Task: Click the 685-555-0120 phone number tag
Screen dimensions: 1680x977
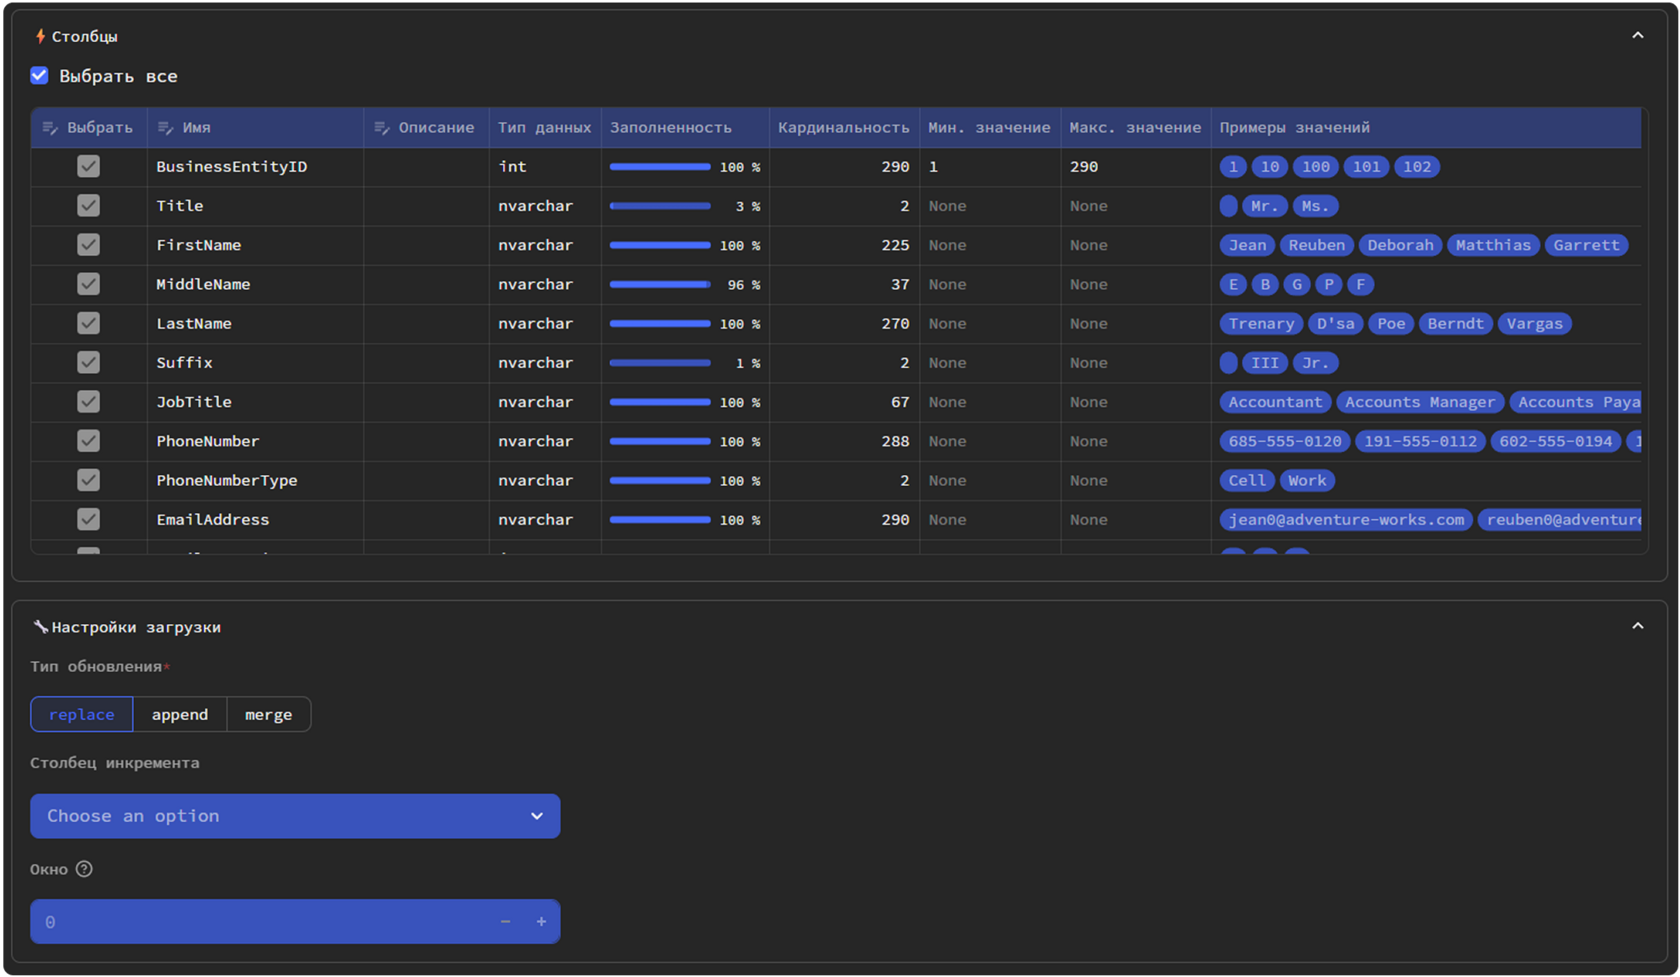Action: (1285, 441)
